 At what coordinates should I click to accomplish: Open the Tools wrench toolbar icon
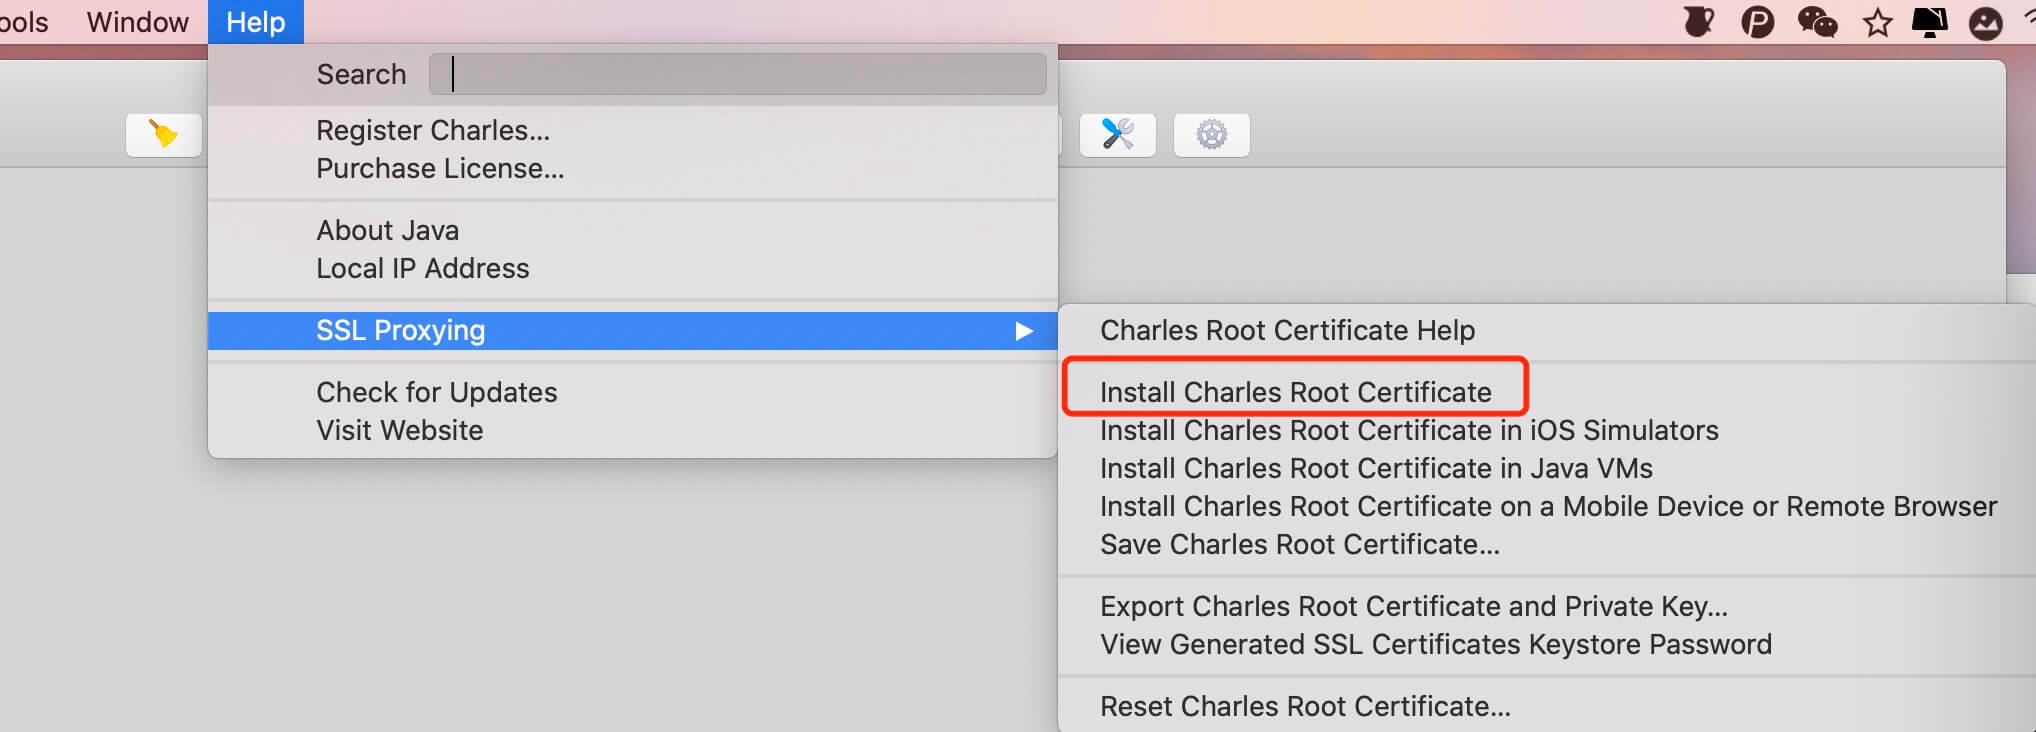(1118, 134)
